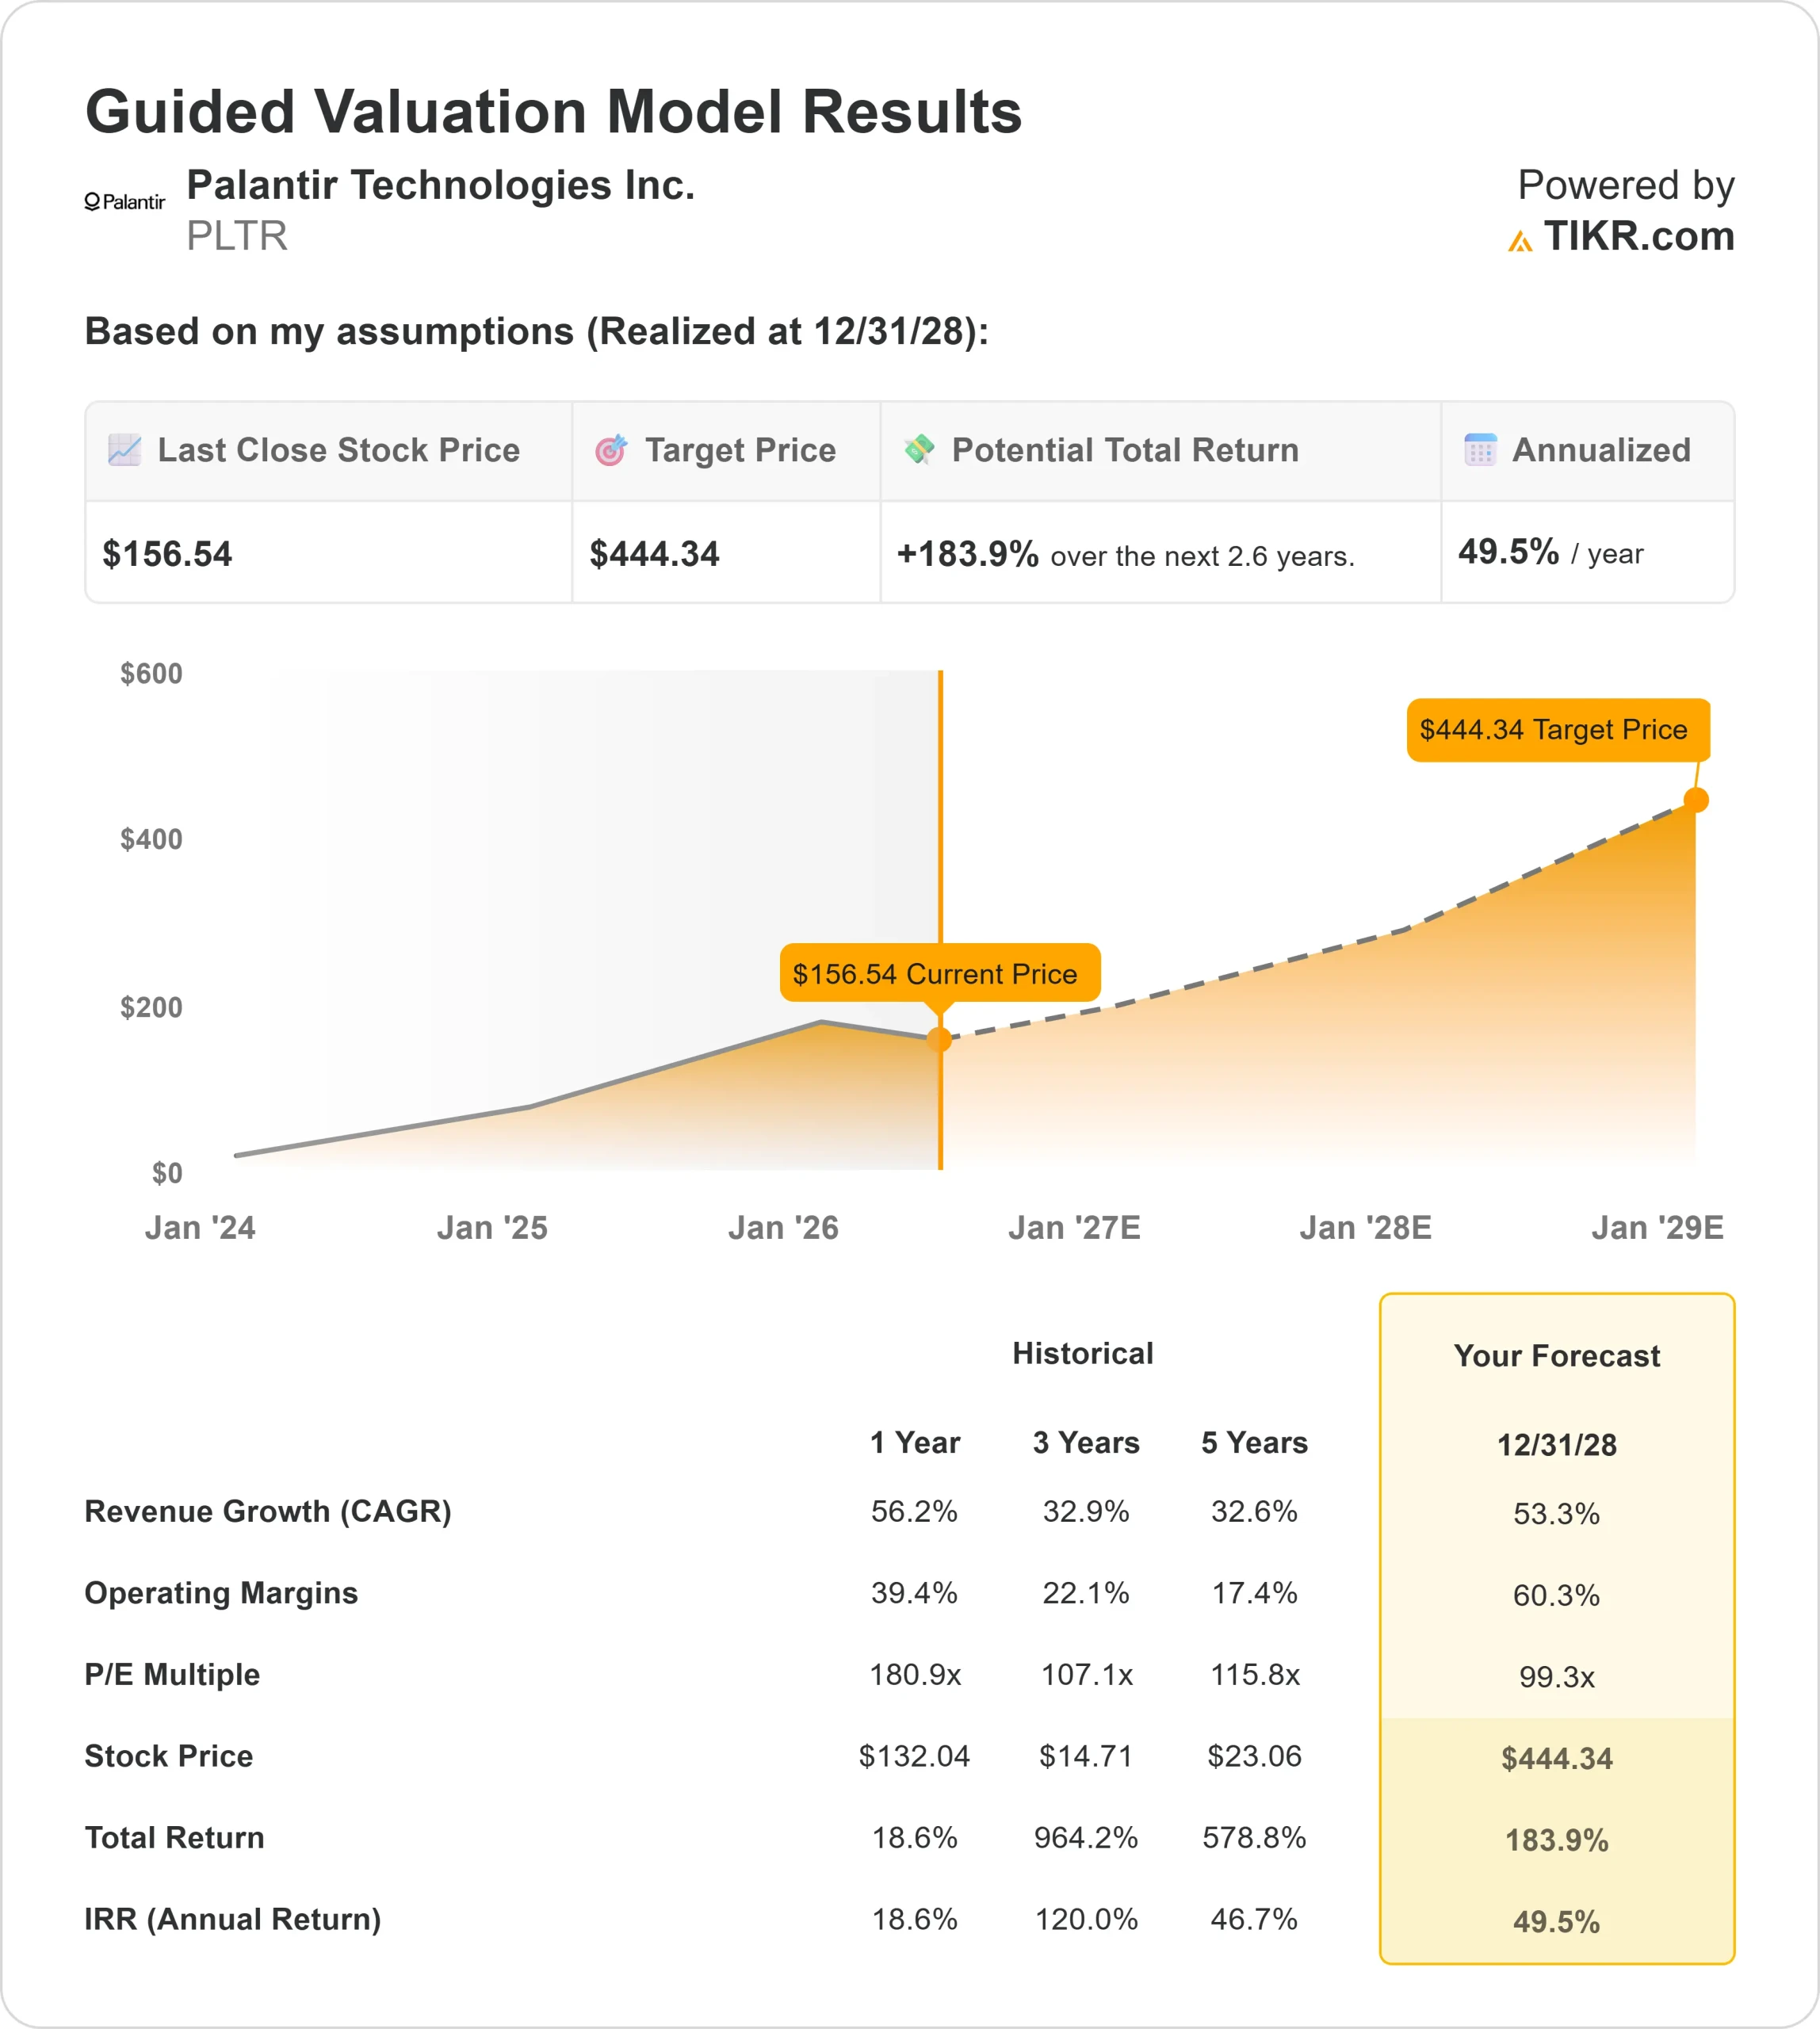Click the TIKR.com orange logo mark
This screenshot has height=2029, width=1820.
(x=1520, y=241)
